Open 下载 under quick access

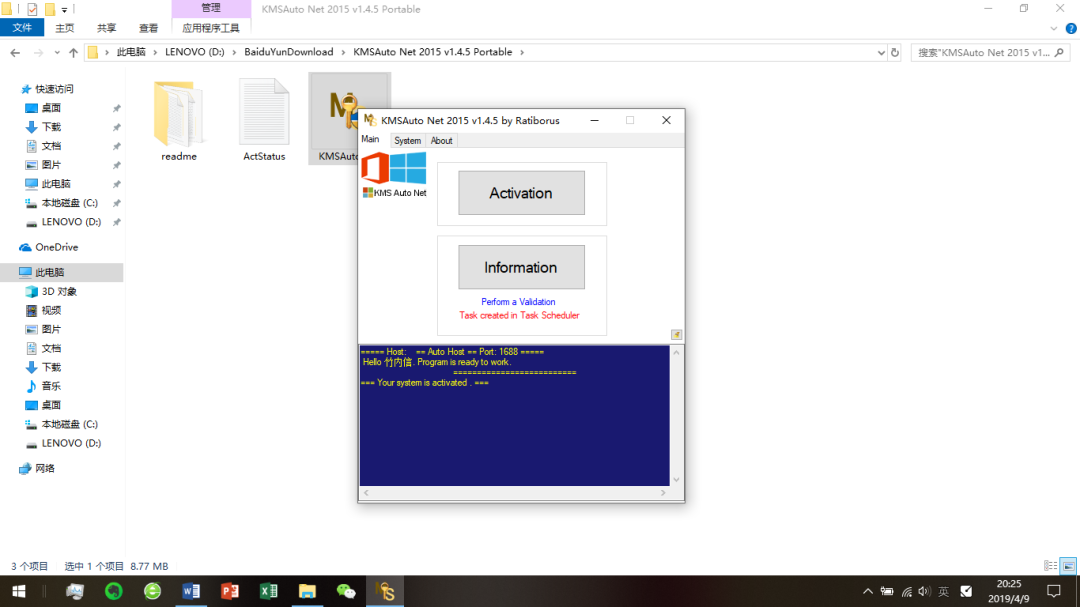[x=51, y=127]
